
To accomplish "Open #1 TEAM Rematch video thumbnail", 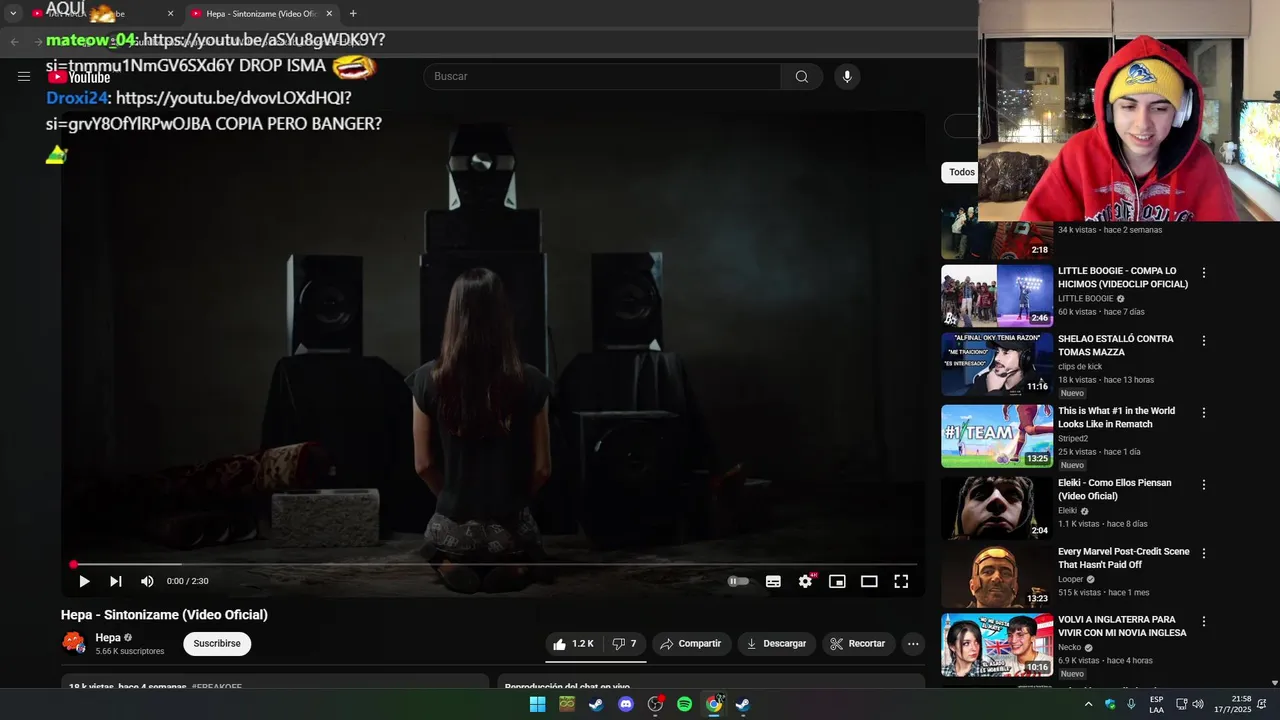I will point(997,436).
